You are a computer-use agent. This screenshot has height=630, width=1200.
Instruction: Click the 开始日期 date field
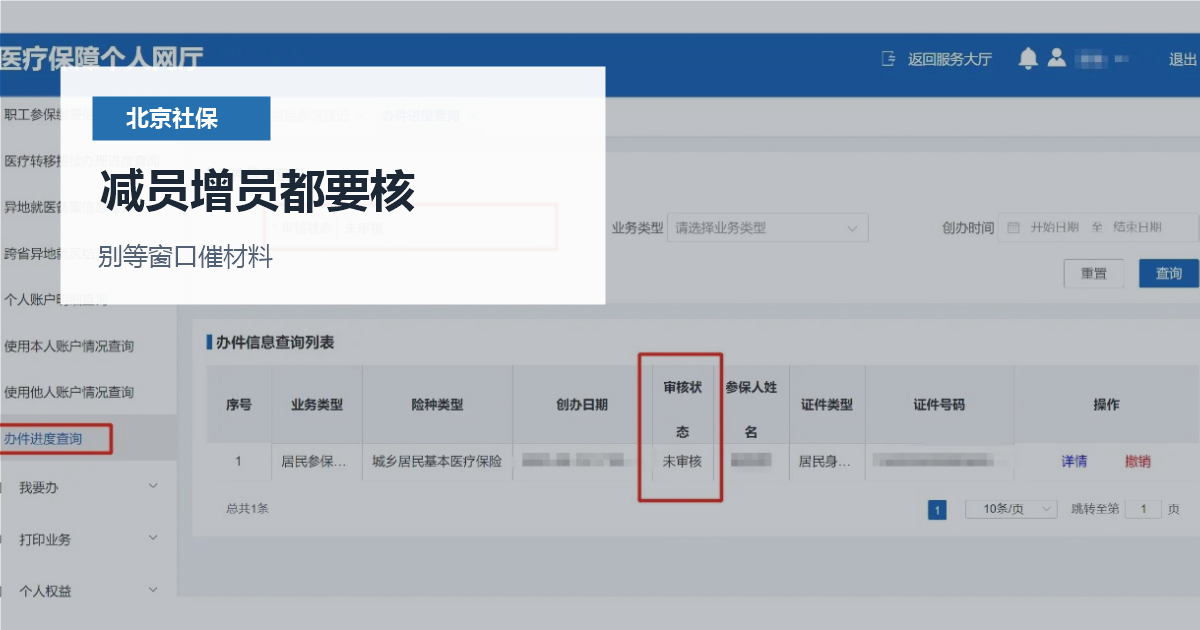(x=1054, y=227)
